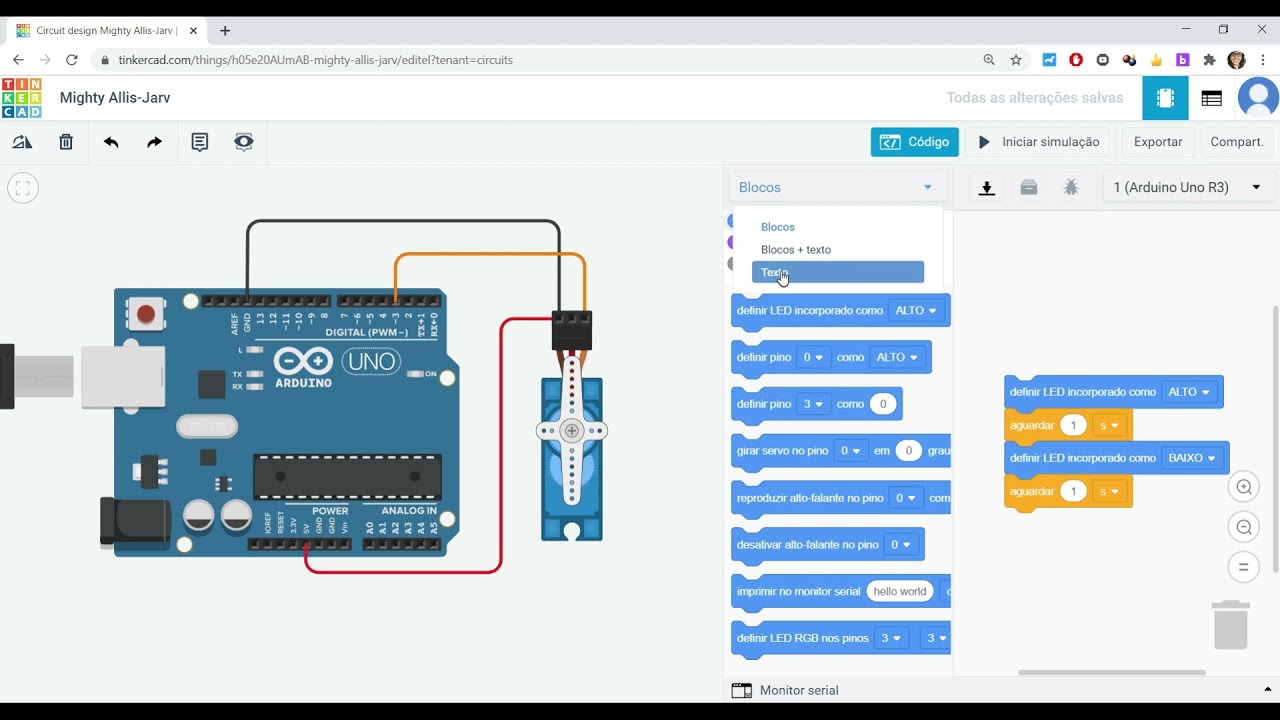
Task: Click the degrees field in girar servo block
Action: click(909, 451)
